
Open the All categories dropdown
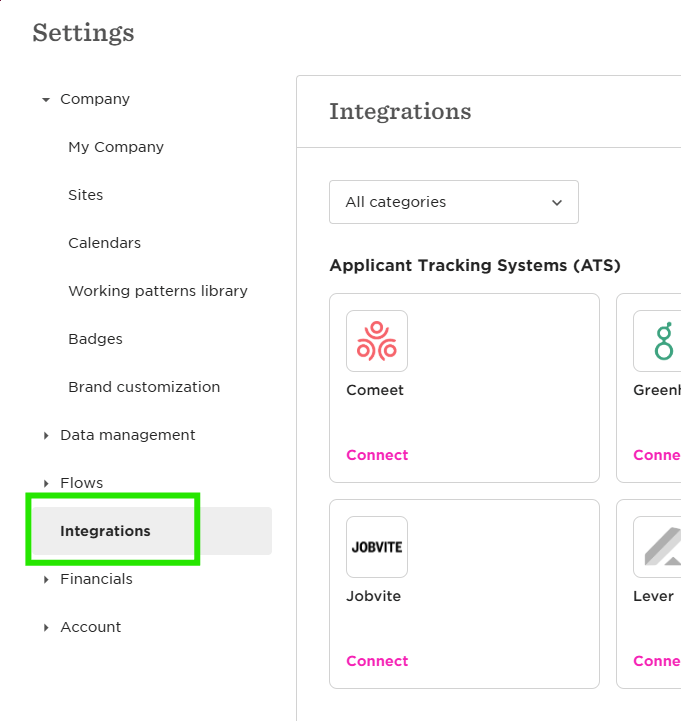point(453,202)
